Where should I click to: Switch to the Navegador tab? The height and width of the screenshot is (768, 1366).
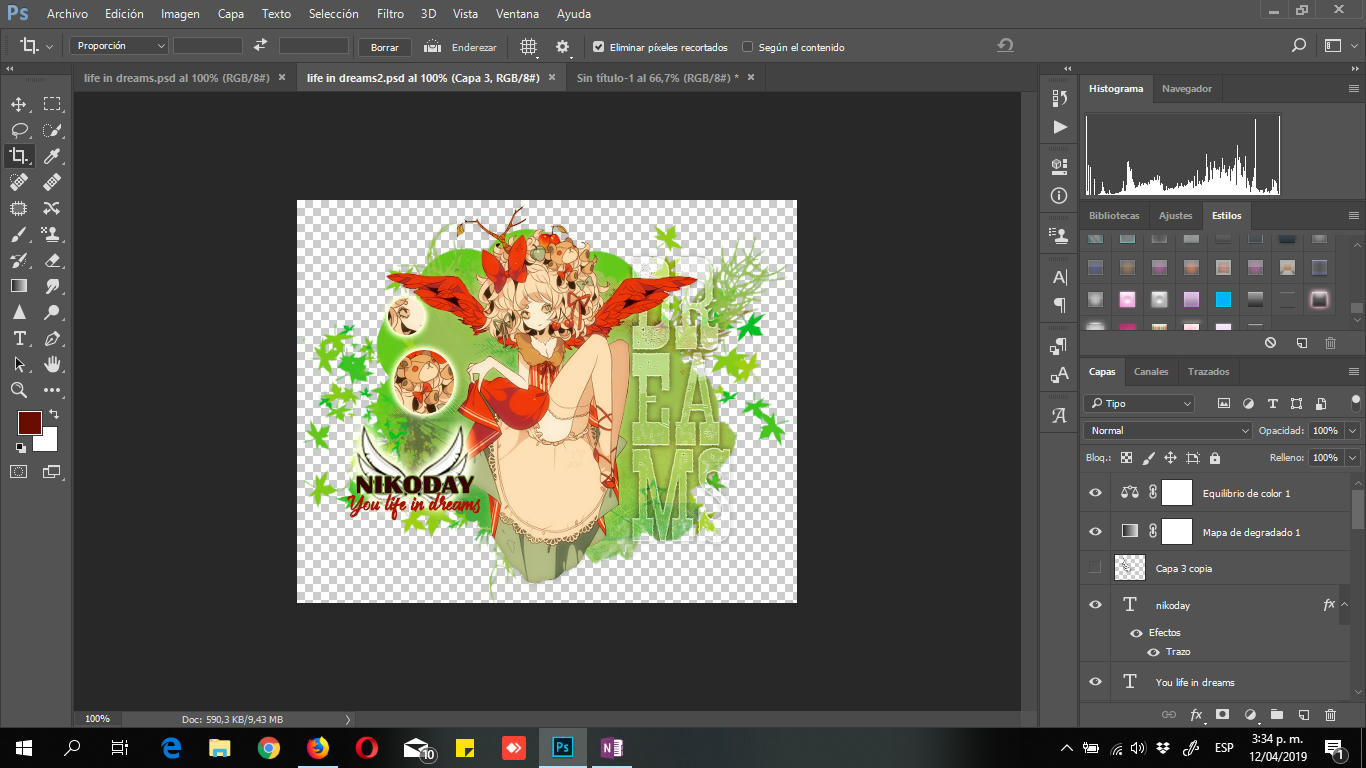[1186, 89]
